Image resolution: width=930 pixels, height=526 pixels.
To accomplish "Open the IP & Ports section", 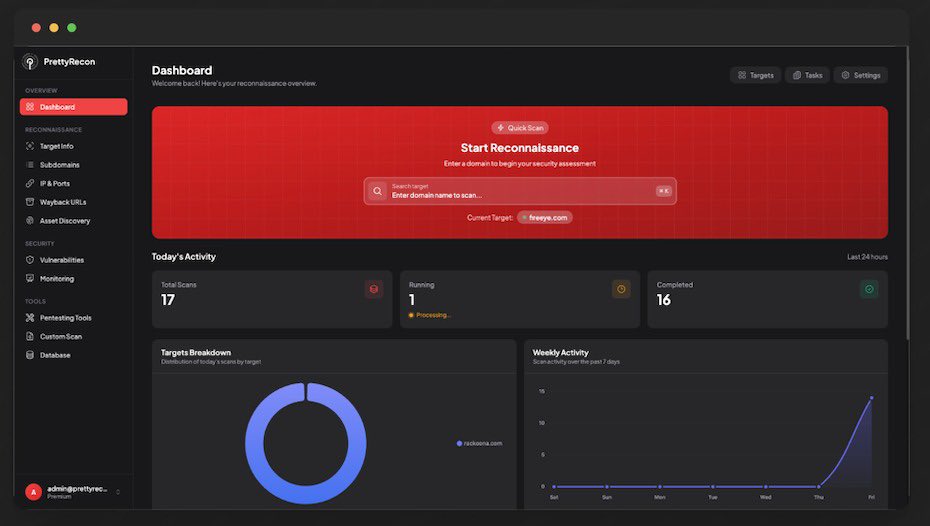I will click(74, 183).
